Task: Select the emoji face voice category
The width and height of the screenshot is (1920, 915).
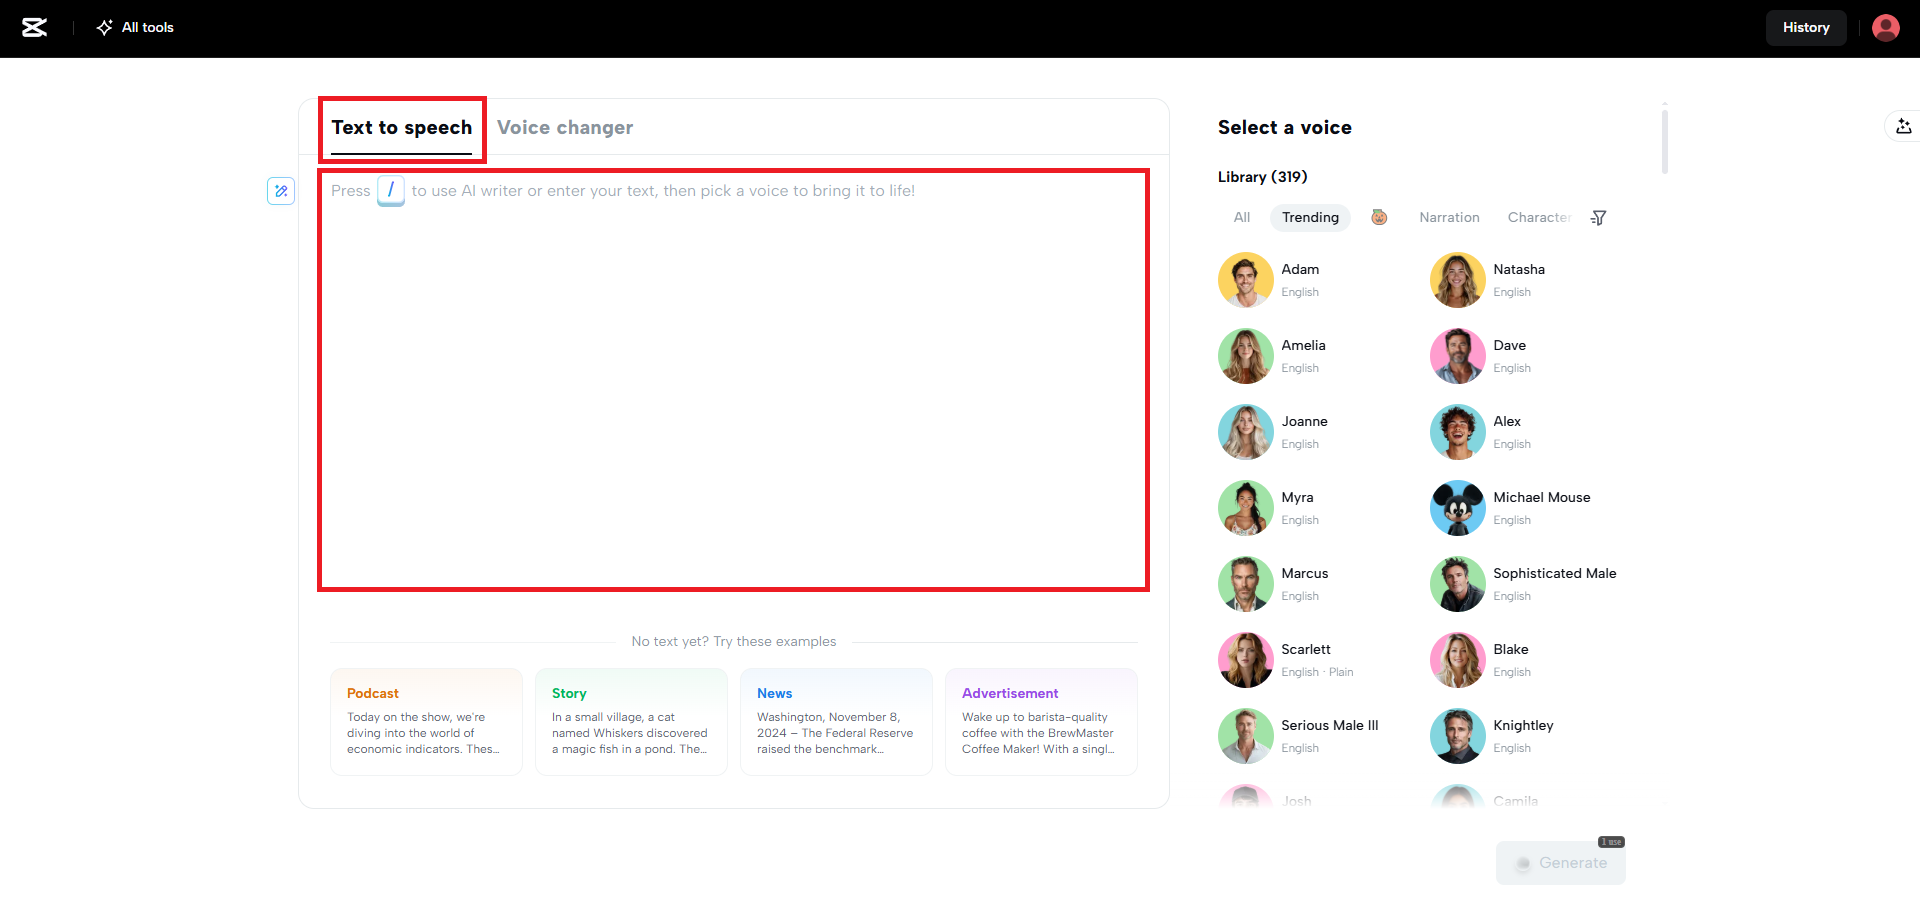Action: click(x=1379, y=217)
